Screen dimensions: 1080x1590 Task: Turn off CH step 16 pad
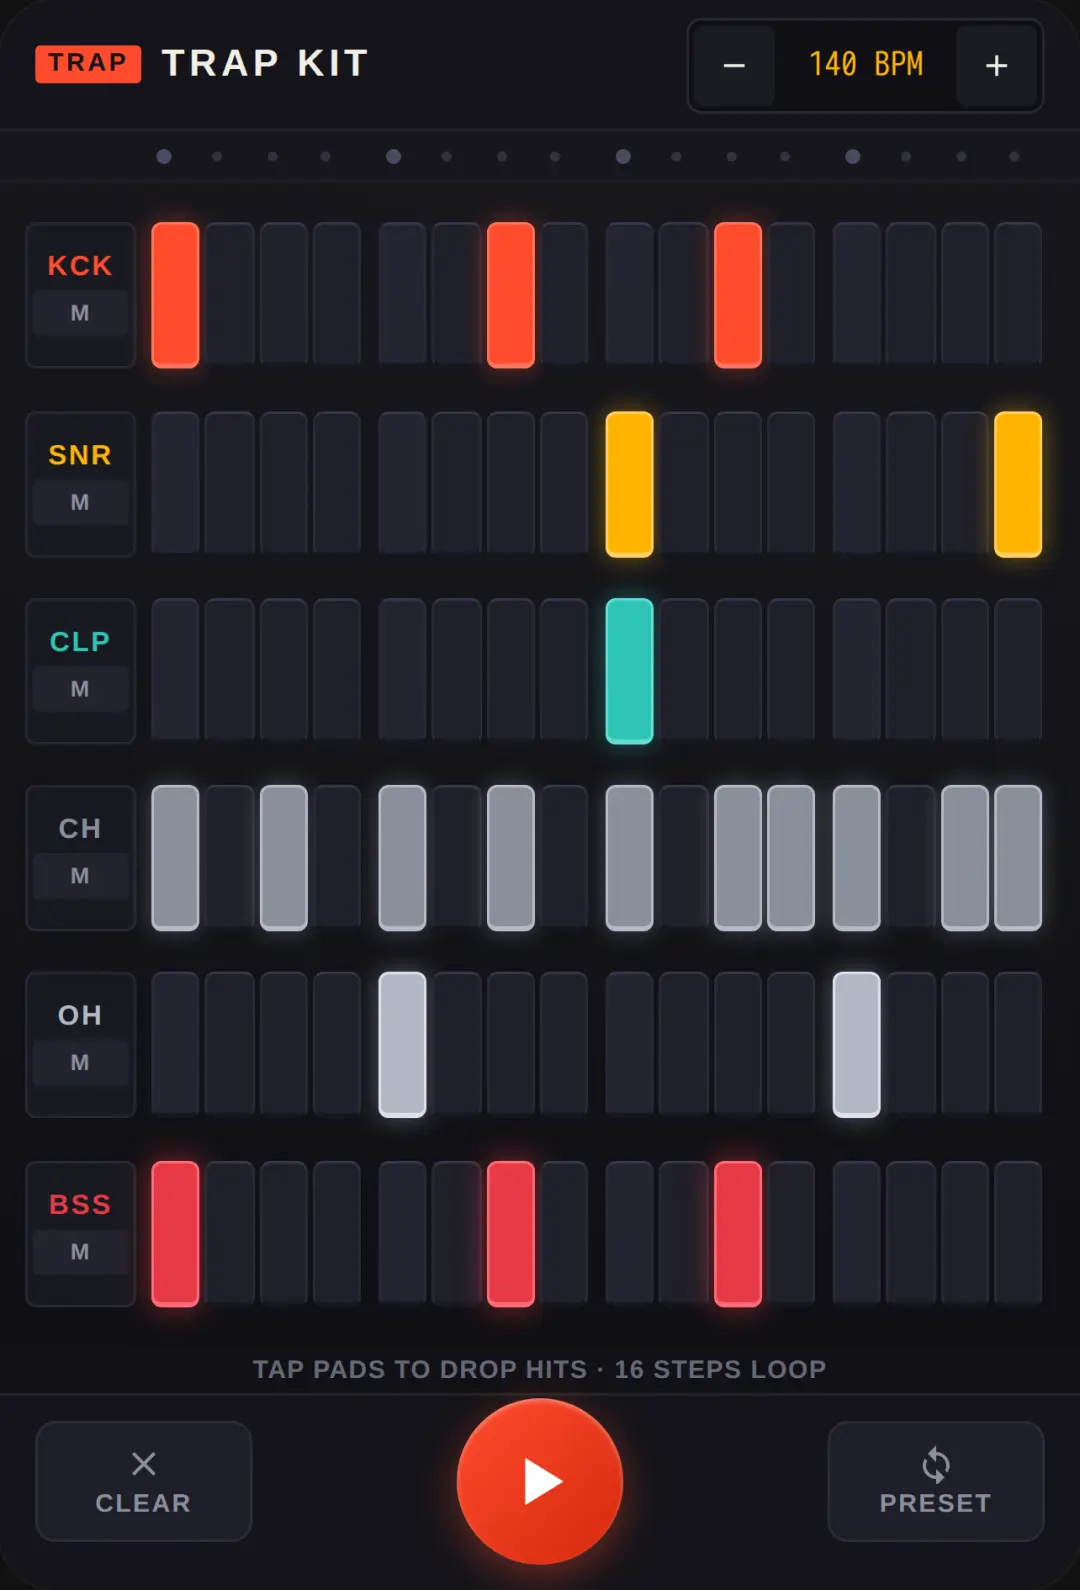click(x=1018, y=858)
